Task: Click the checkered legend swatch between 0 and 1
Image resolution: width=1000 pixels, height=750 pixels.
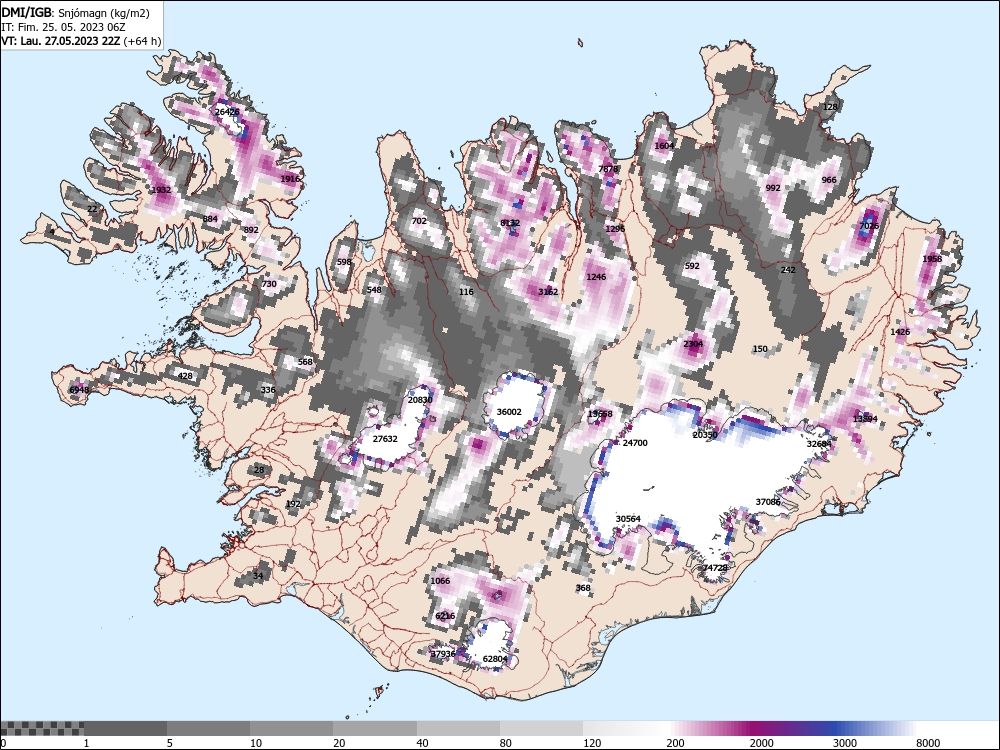Action: 42,728
